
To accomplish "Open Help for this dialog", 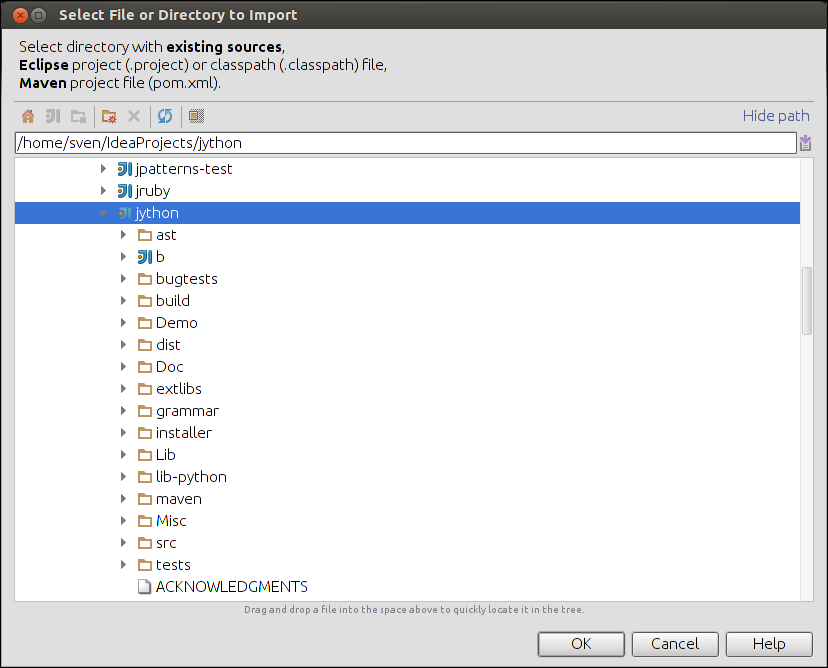I will coord(769,644).
